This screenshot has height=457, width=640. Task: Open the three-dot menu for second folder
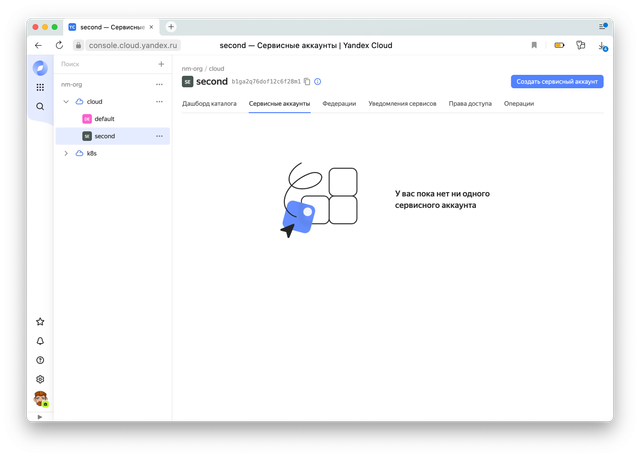click(x=159, y=136)
